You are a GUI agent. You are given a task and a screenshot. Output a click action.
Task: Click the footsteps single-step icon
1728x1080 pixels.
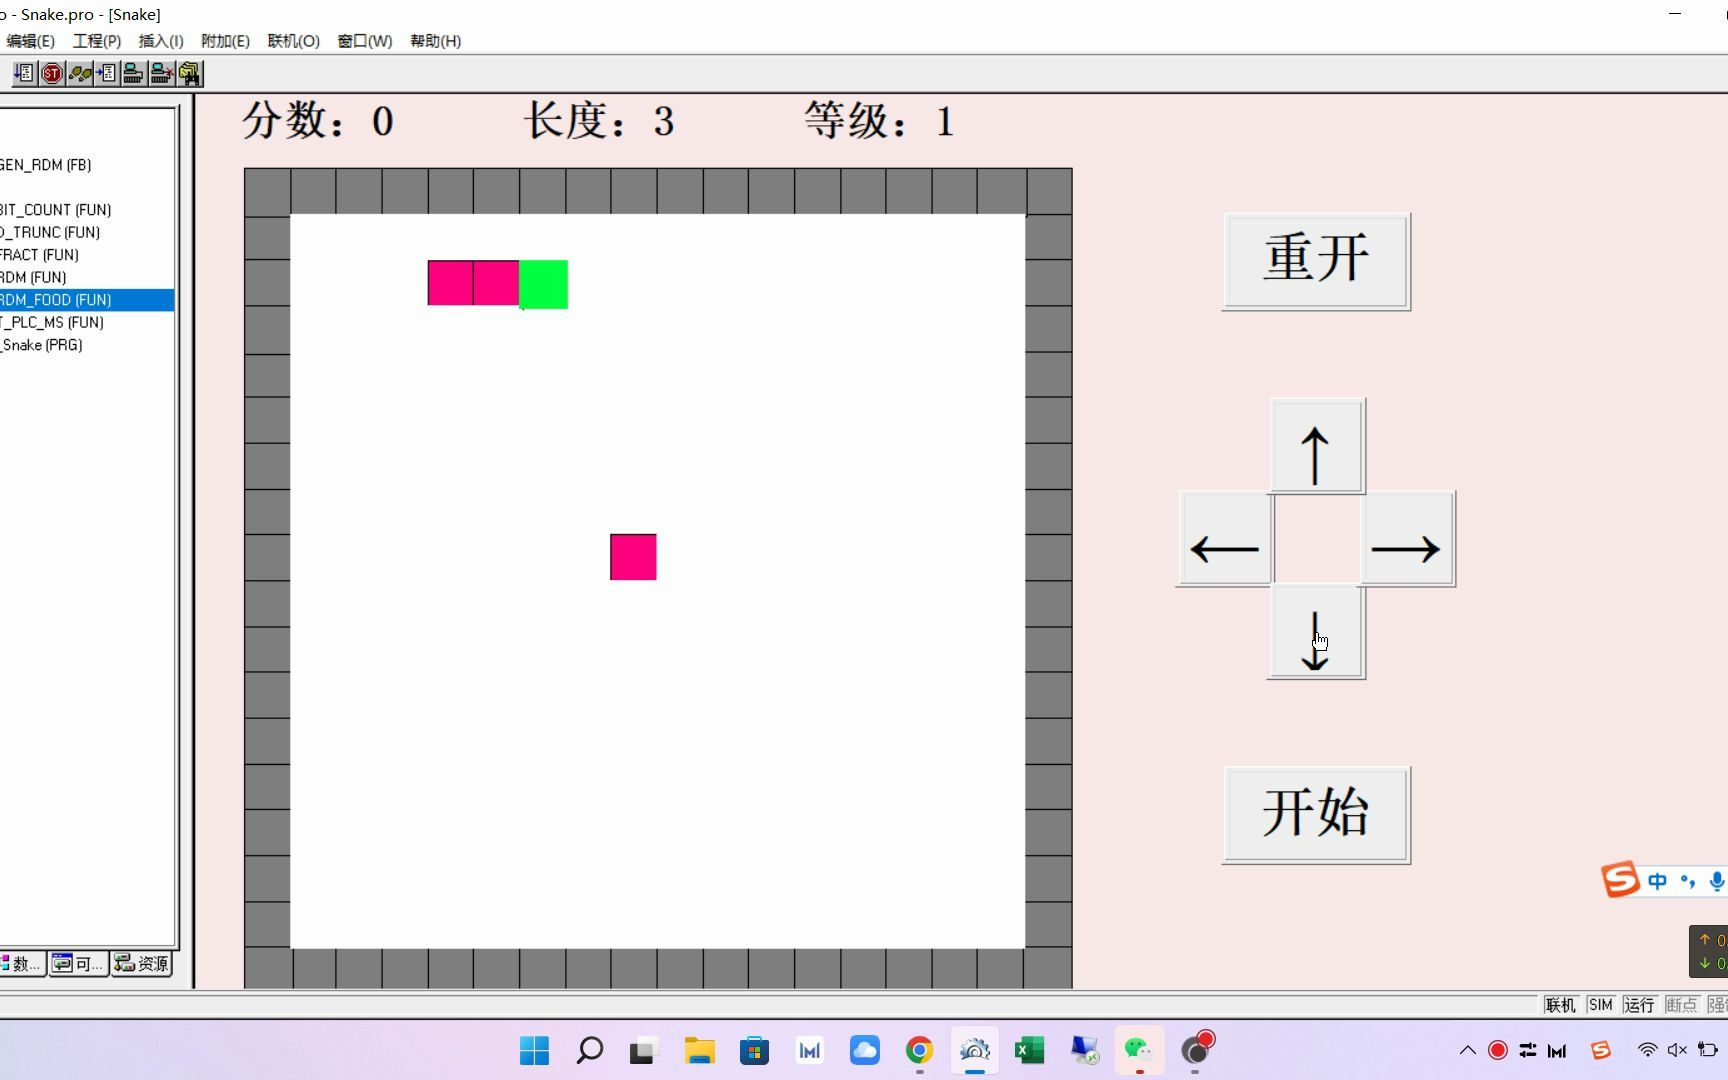pyautogui.click(x=80, y=73)
